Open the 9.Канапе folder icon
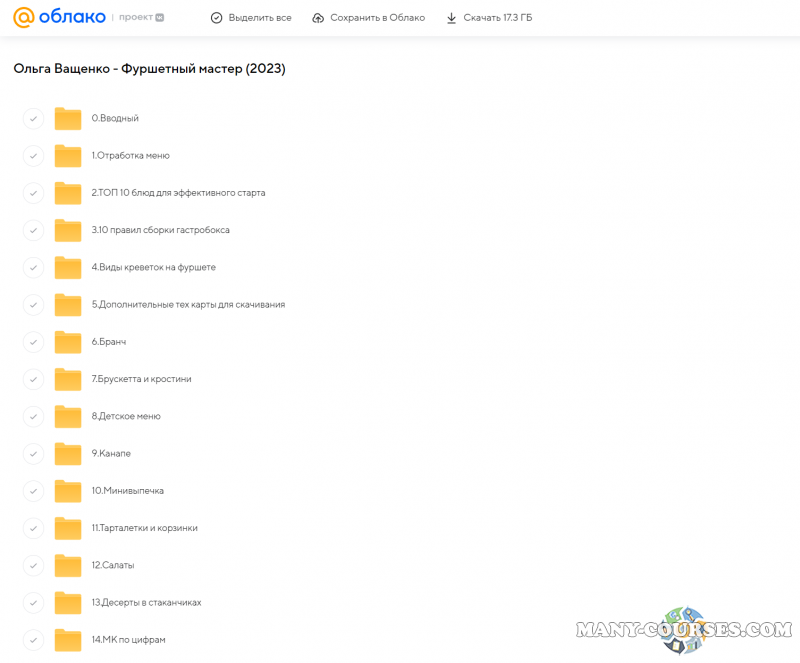The image size is (800, 663). point(68,454)
